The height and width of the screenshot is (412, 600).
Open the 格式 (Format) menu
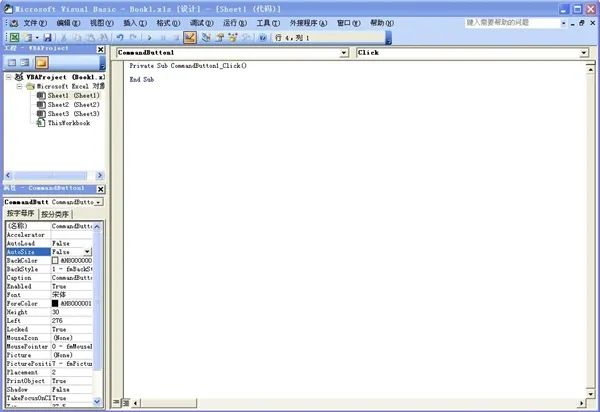(168, 23)
